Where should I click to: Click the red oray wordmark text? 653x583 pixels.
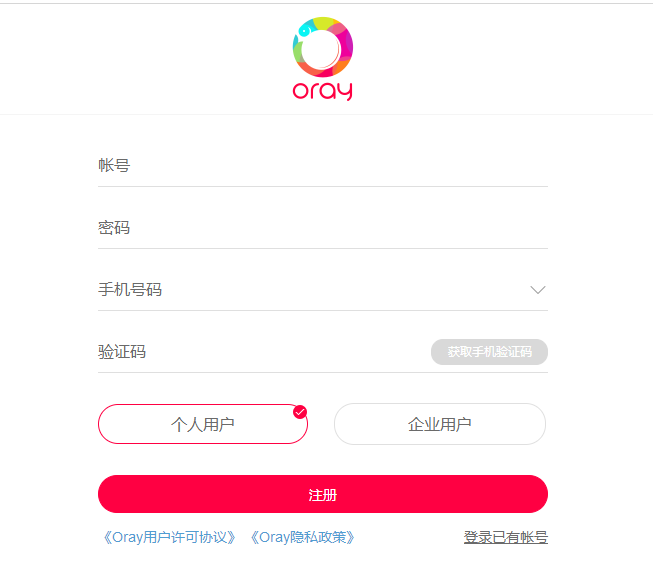pos(322,90)
